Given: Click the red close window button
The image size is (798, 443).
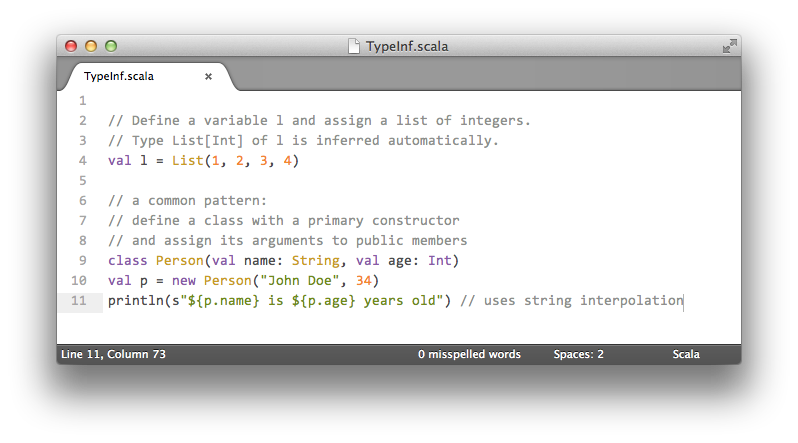Looking at the screenshot, I should 71,46.
